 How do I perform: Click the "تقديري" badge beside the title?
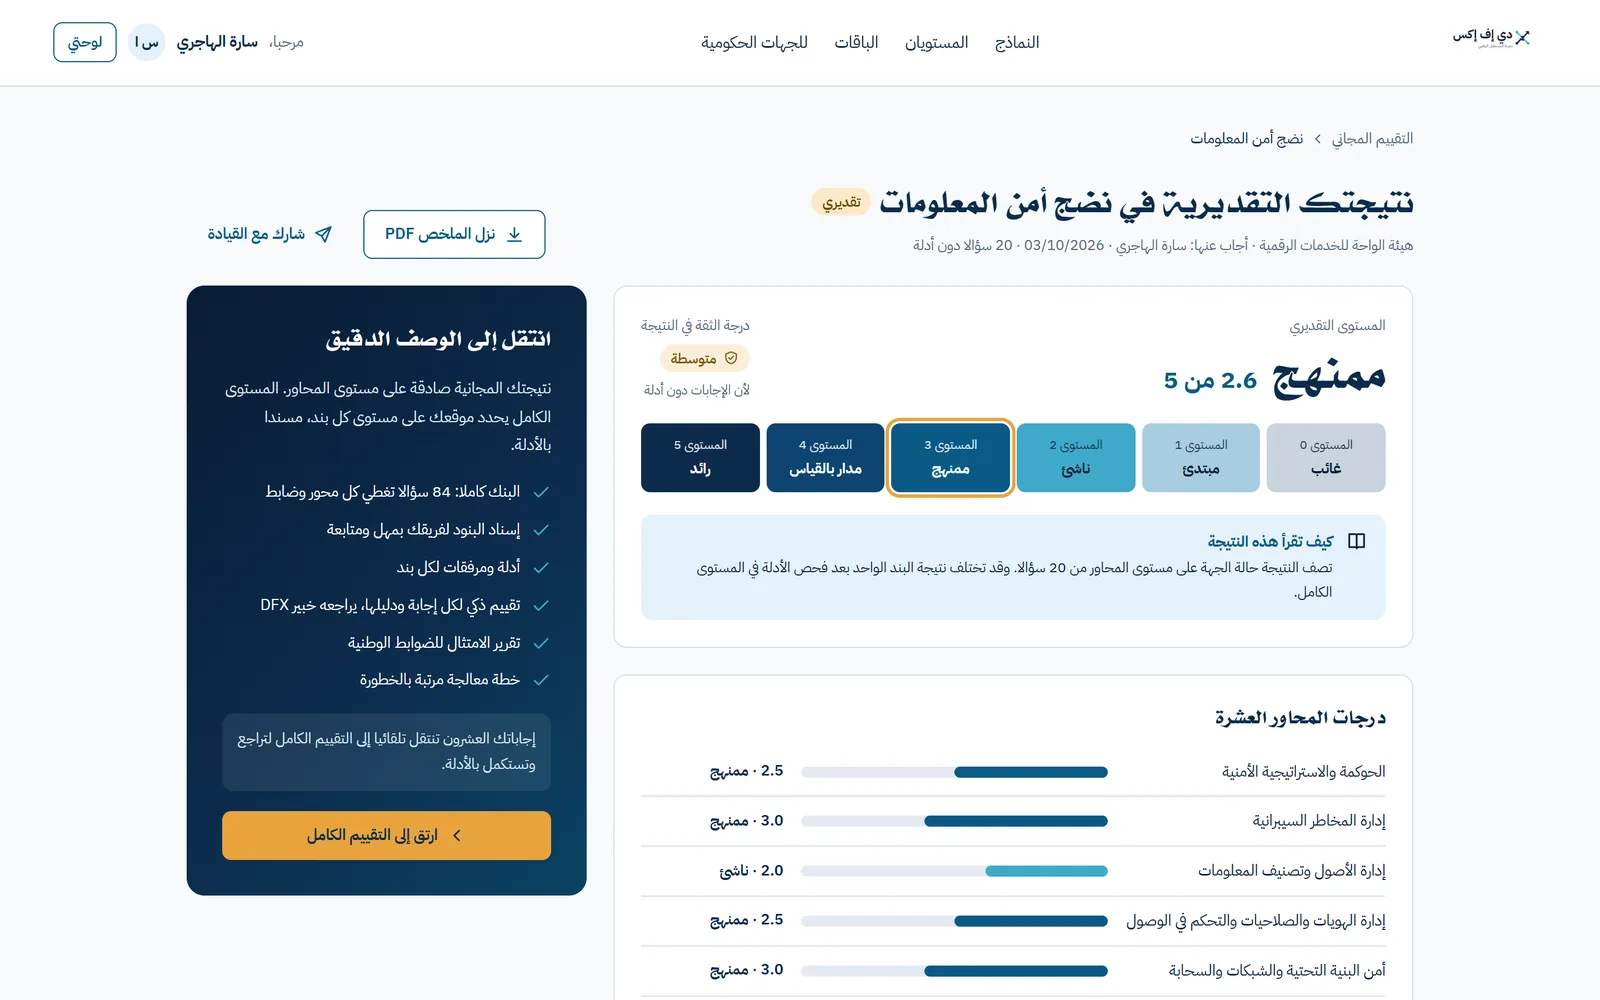[x=841, y=203]
